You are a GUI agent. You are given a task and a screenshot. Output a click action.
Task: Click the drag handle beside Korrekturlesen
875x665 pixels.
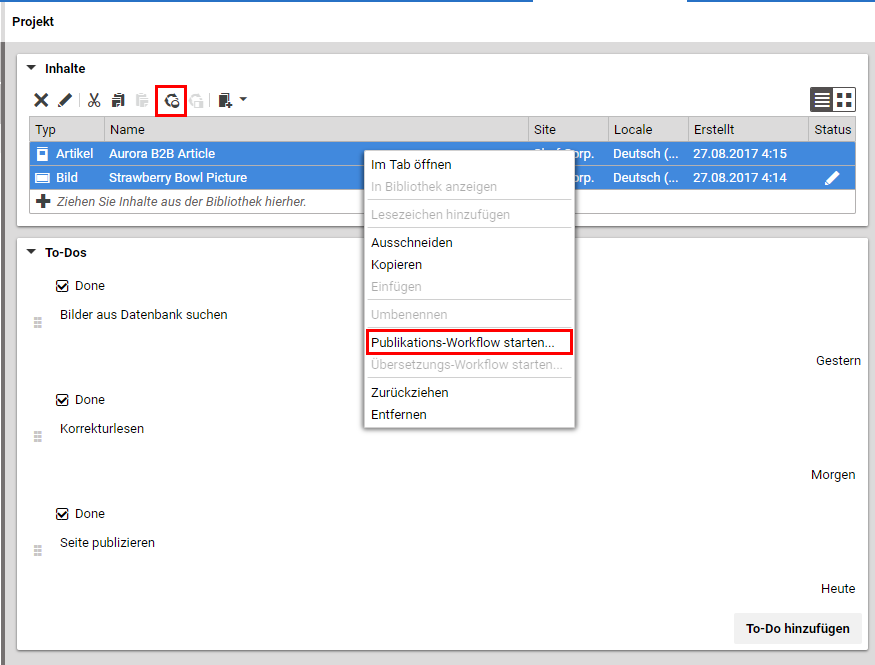(38, 437)
